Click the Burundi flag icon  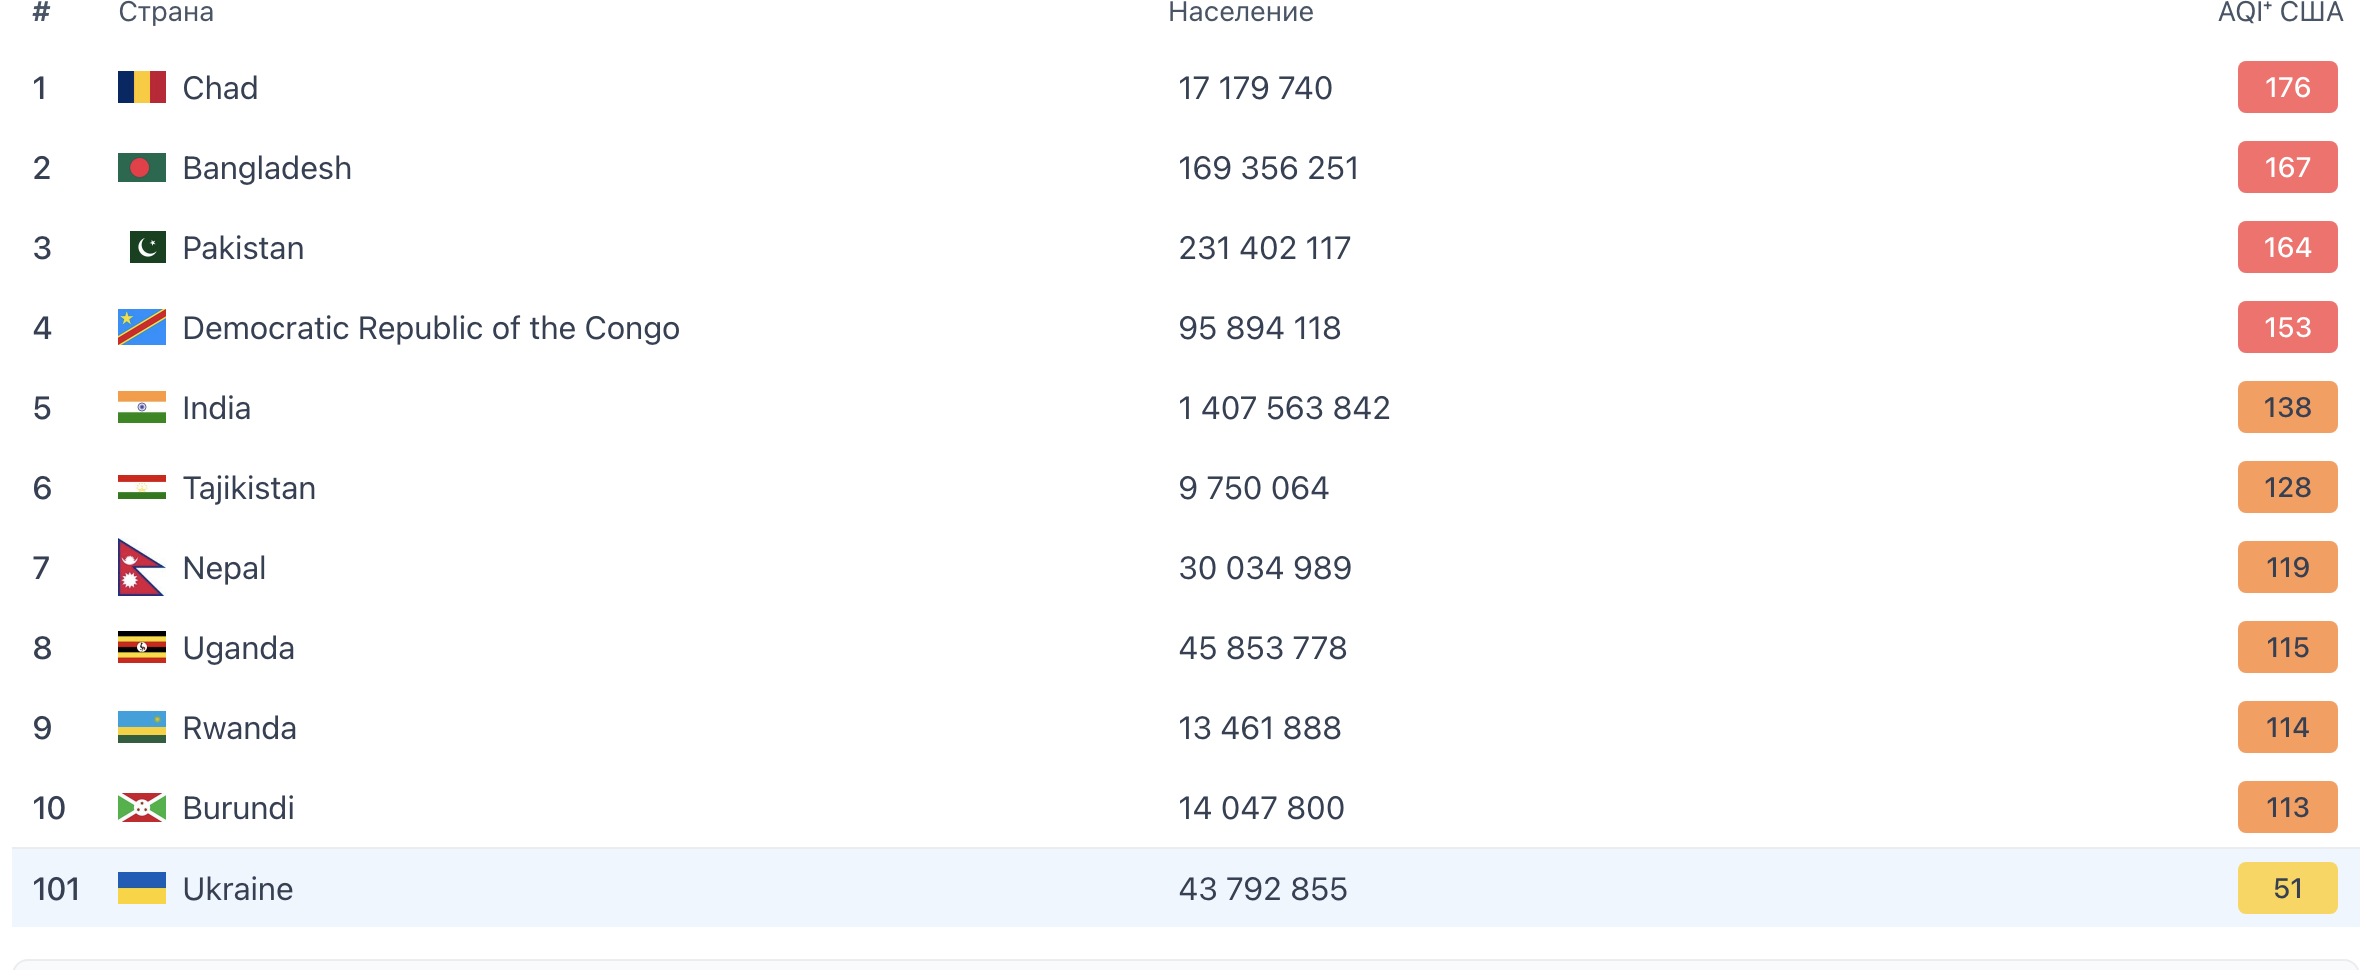coord(141,807)
